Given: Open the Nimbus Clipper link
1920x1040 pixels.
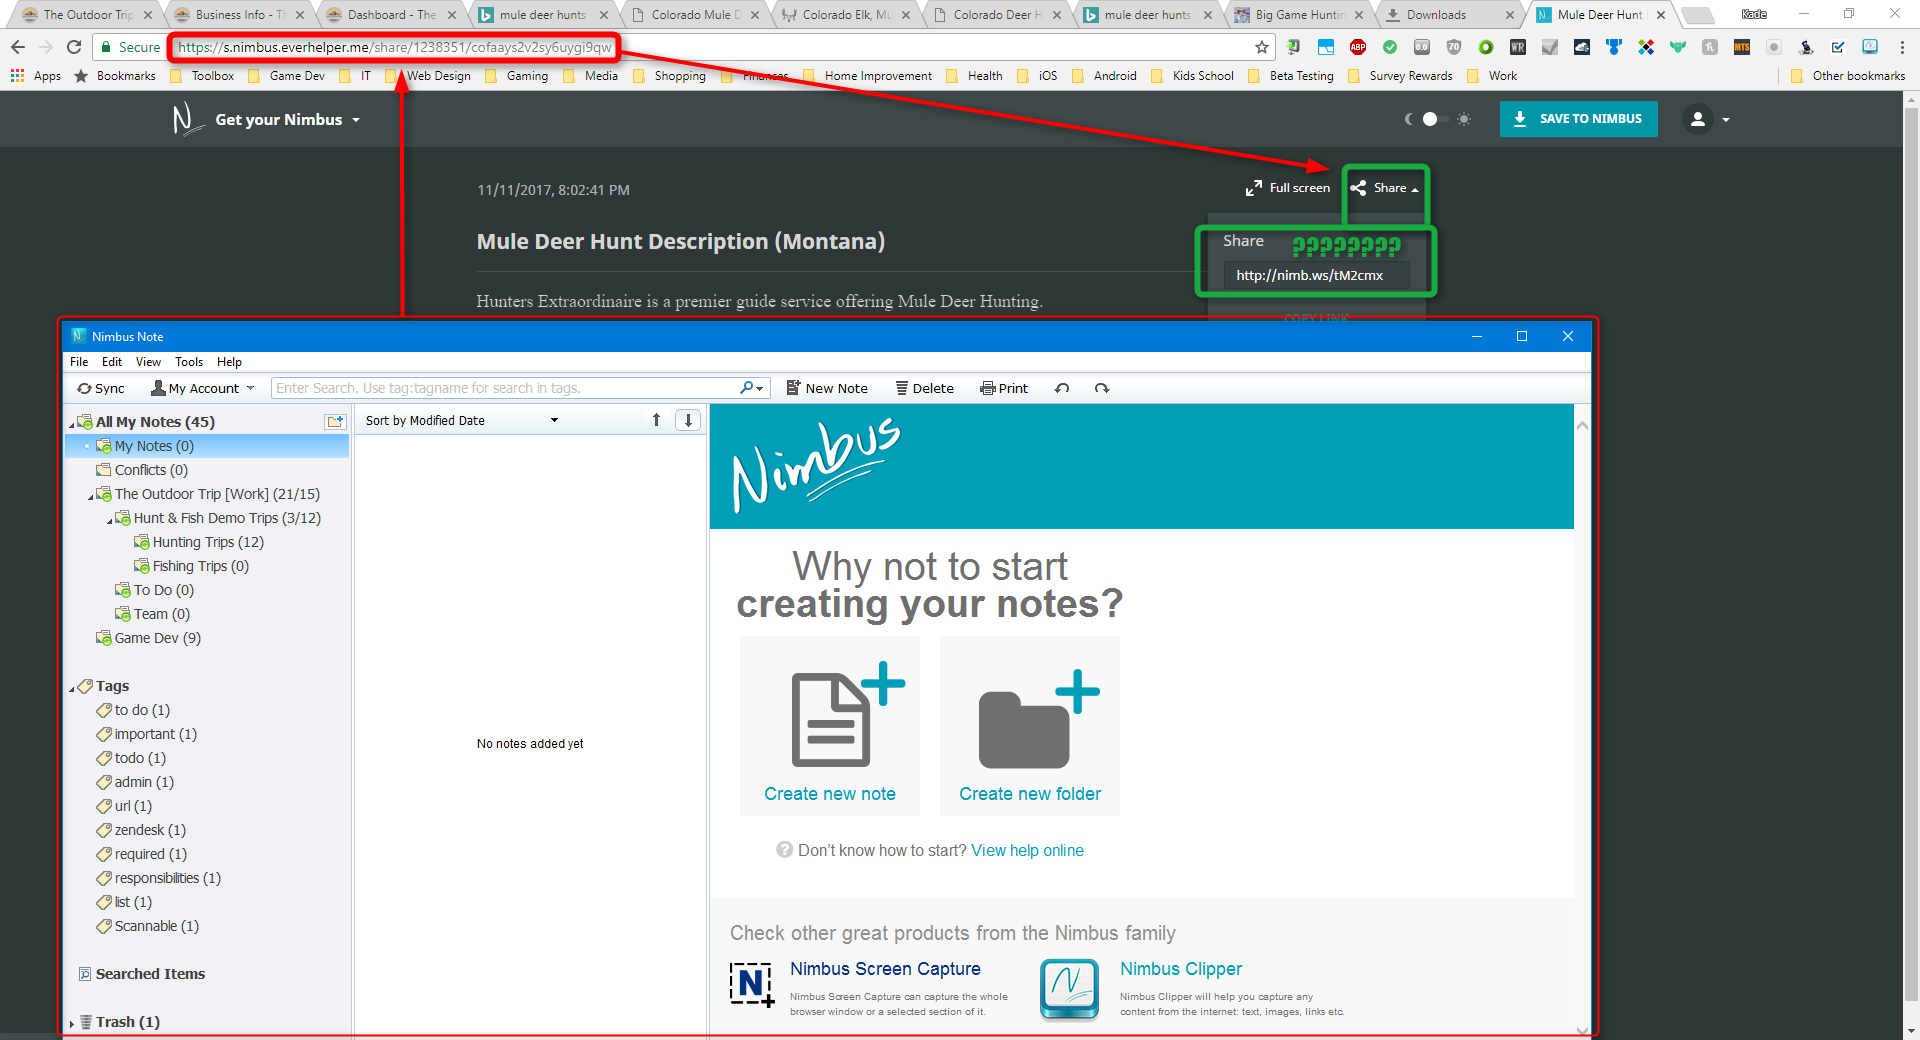Looking at the screenshot, I should (1181, 969).
